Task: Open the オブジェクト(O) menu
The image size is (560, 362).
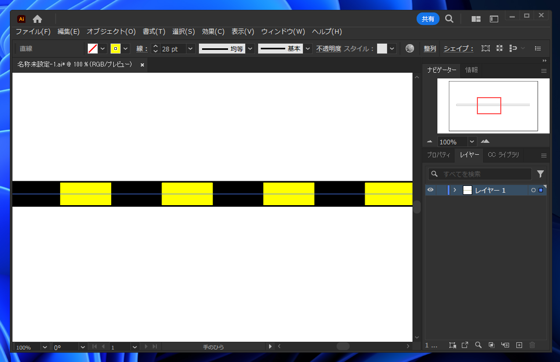Action: tap(111, 32)
